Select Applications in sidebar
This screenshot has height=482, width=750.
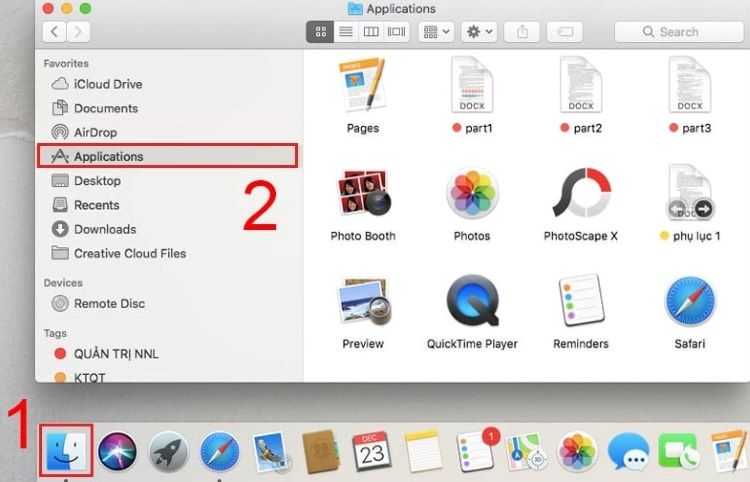[167, 156]
